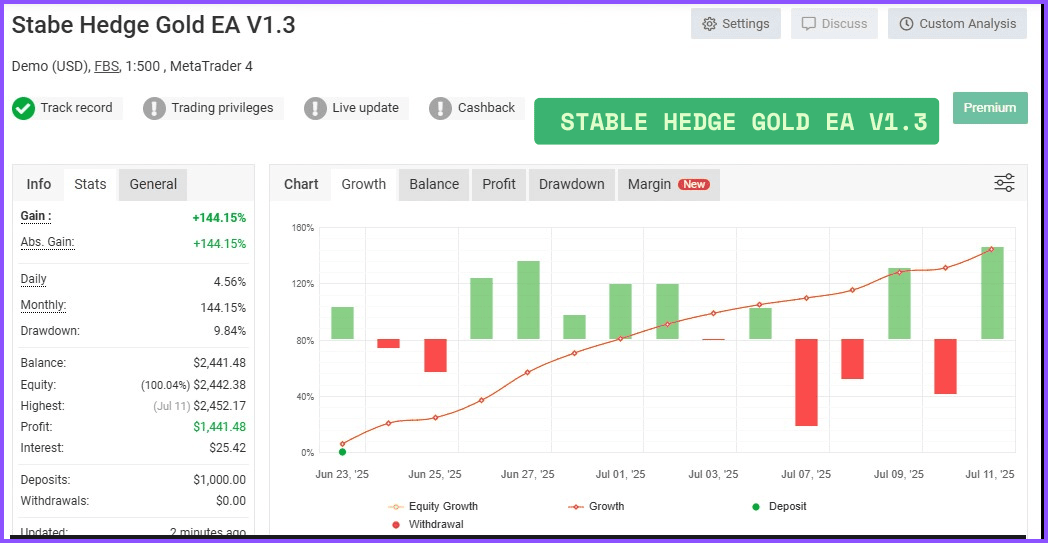Click the Premium badge button

990,108
